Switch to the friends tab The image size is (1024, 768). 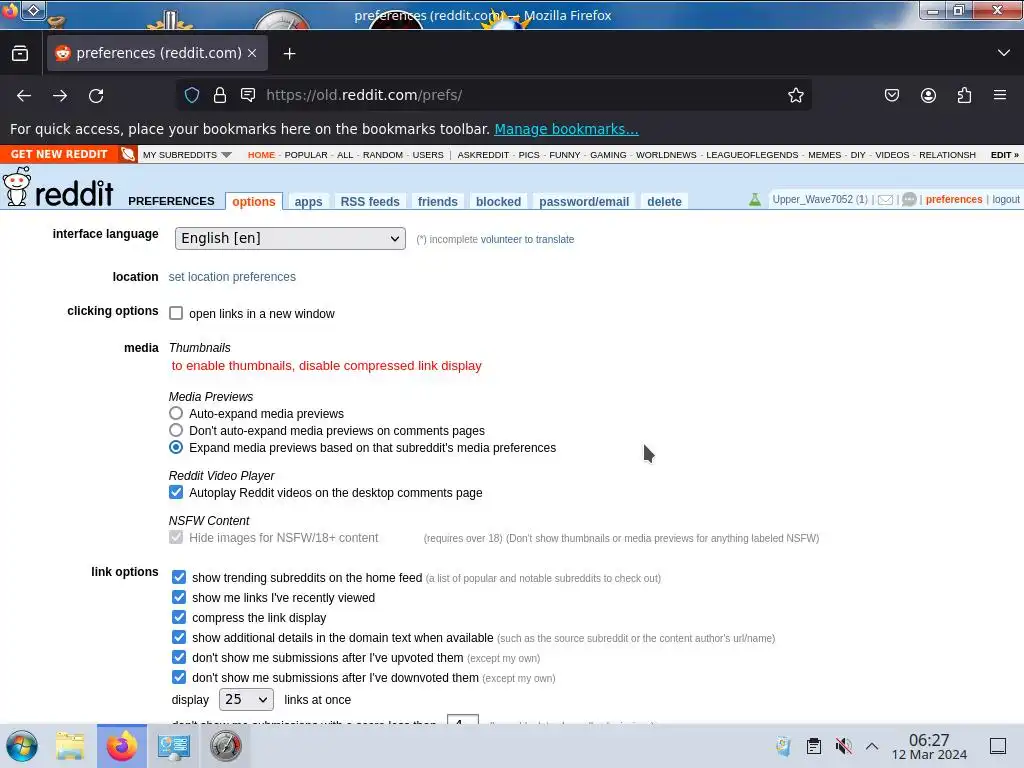[438, 202]
